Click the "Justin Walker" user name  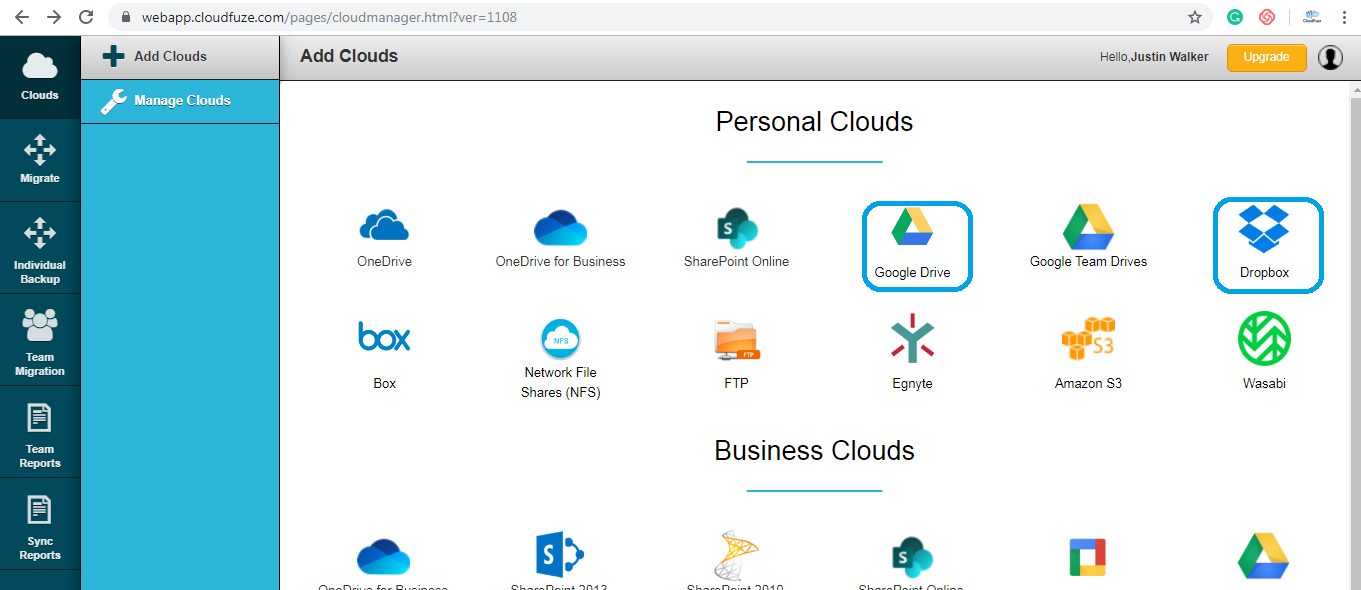coord(1170,57)
